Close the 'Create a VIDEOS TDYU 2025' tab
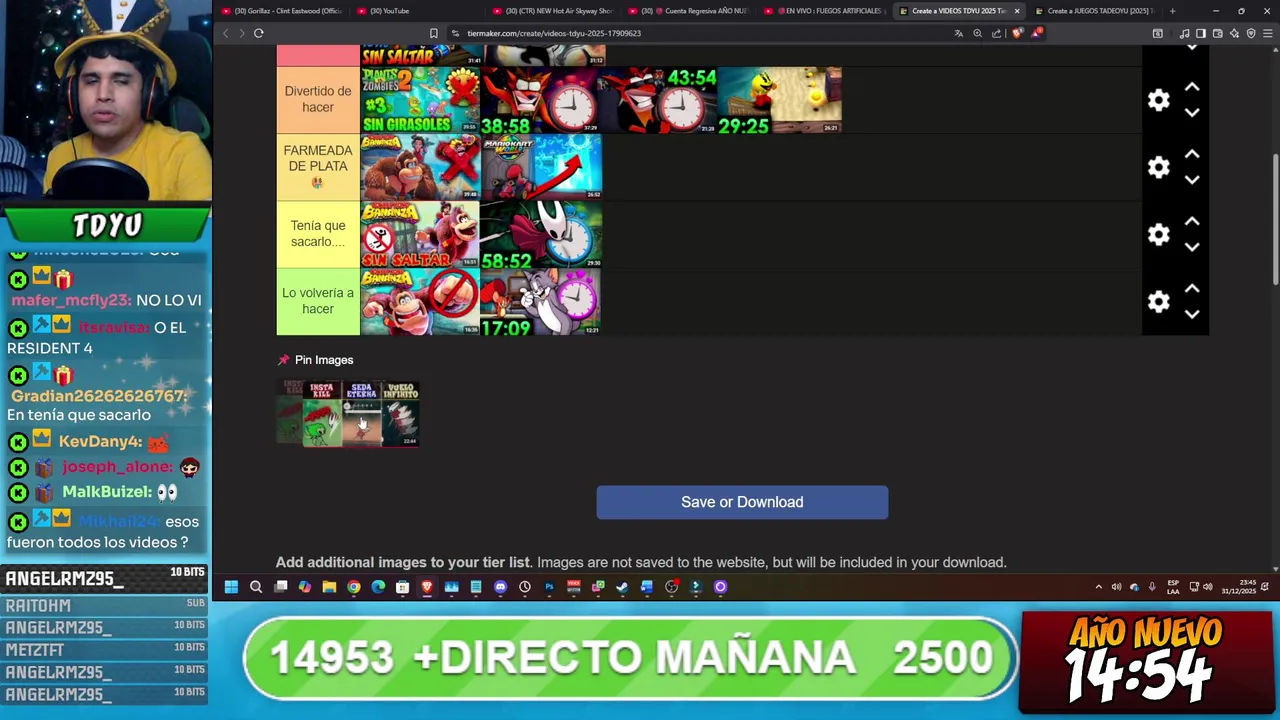Image resolution: width=1280 pixels, height=720 pixels. pos(1017,11)
